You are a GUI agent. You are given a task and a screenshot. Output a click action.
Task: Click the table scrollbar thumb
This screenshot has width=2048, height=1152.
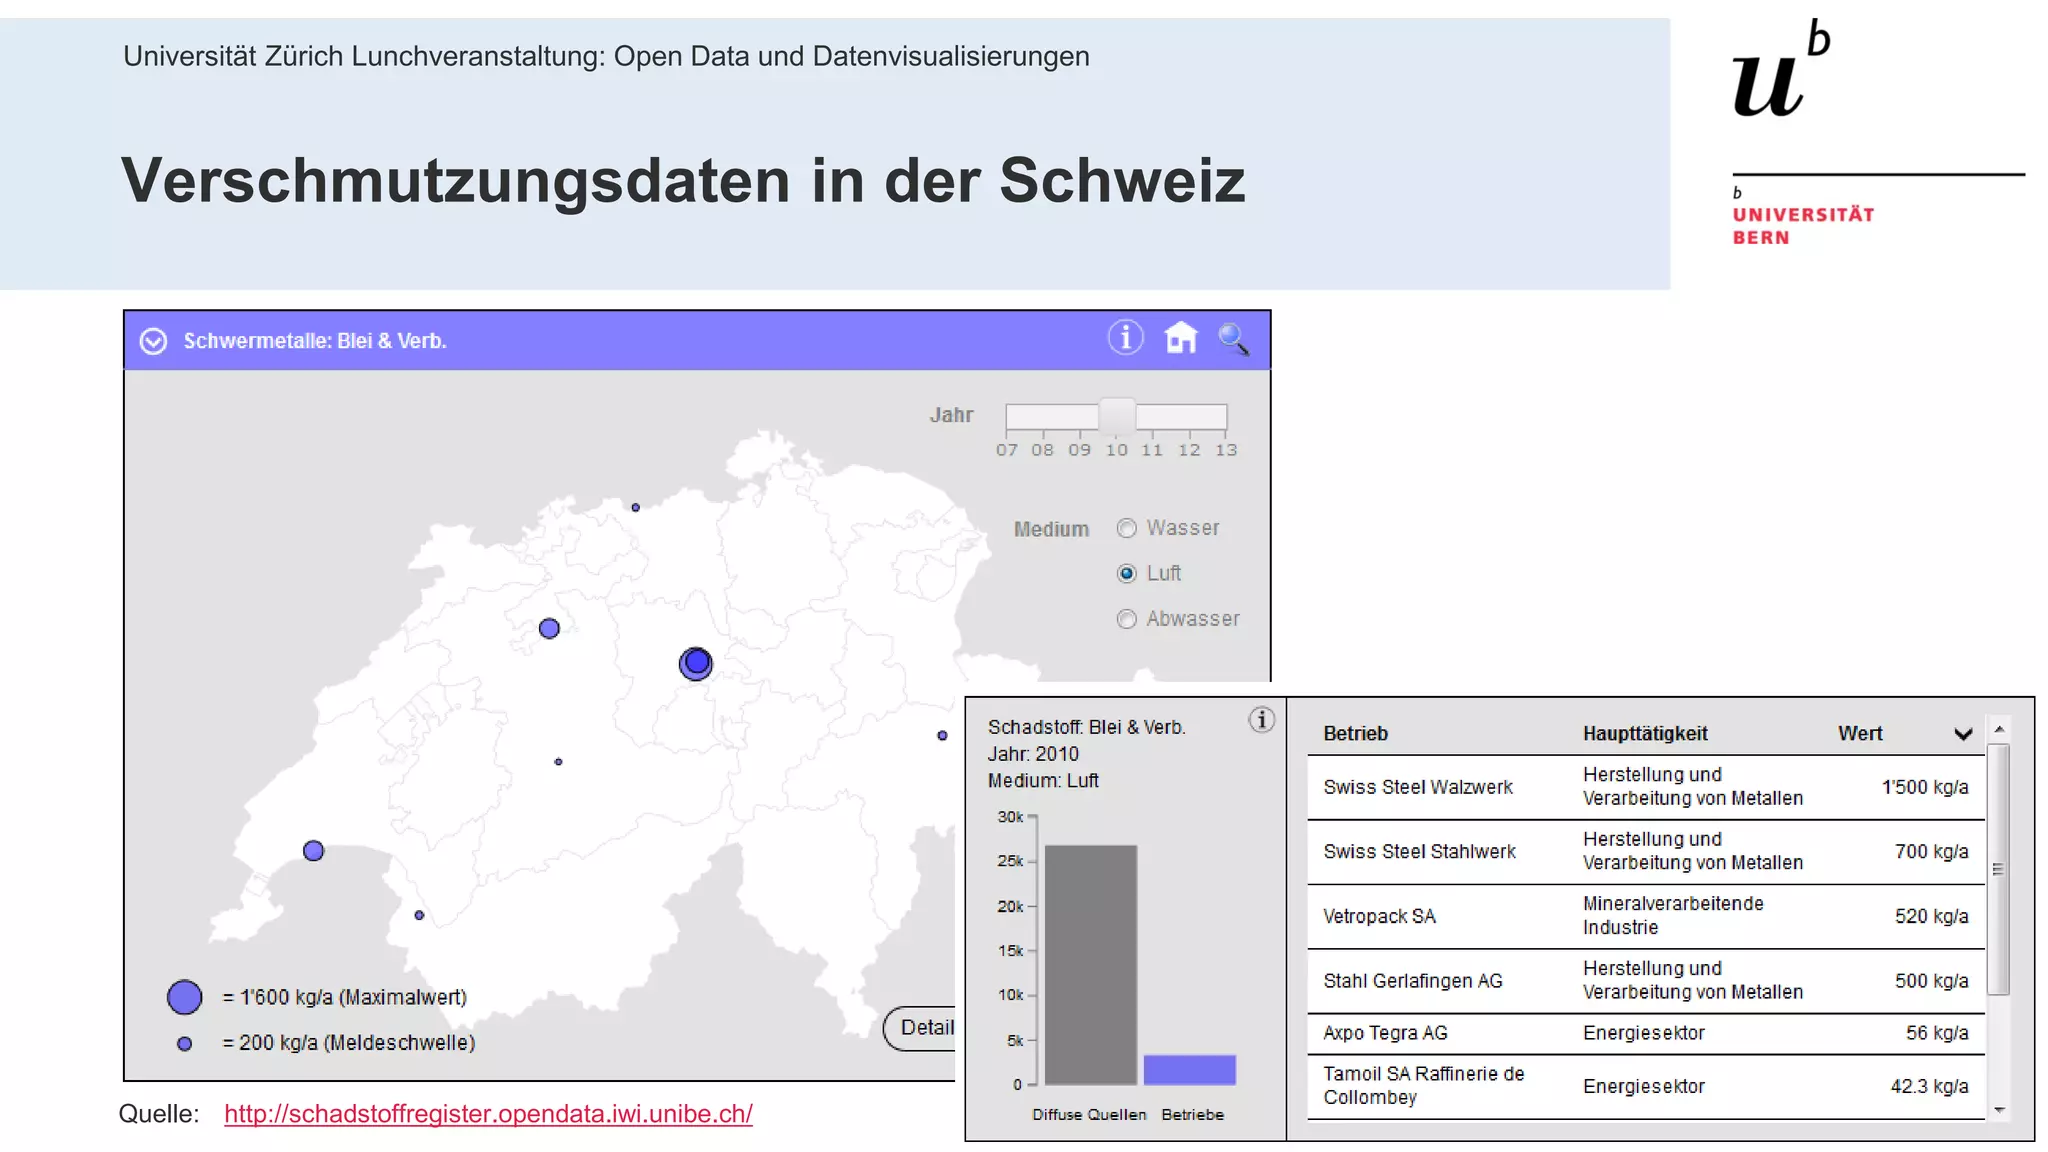(x=1999, y=869)
